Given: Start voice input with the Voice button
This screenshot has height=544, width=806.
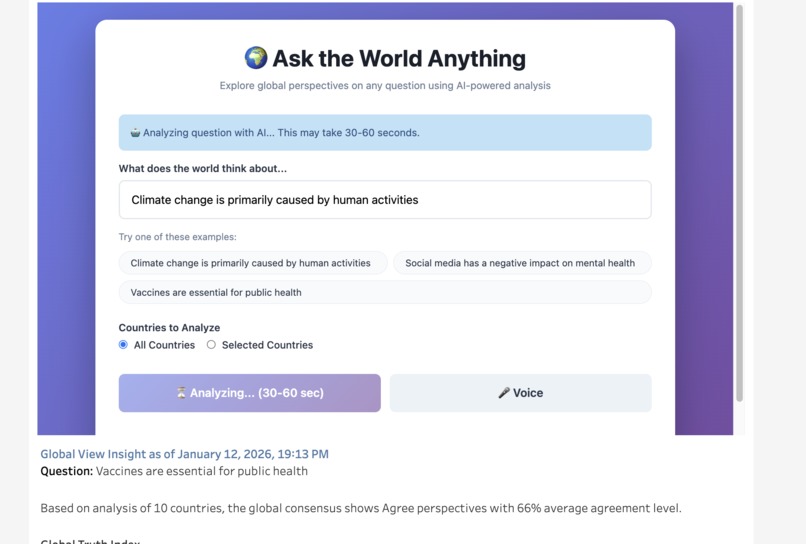Looking at the screenshot, I should [x=521, y=393].
